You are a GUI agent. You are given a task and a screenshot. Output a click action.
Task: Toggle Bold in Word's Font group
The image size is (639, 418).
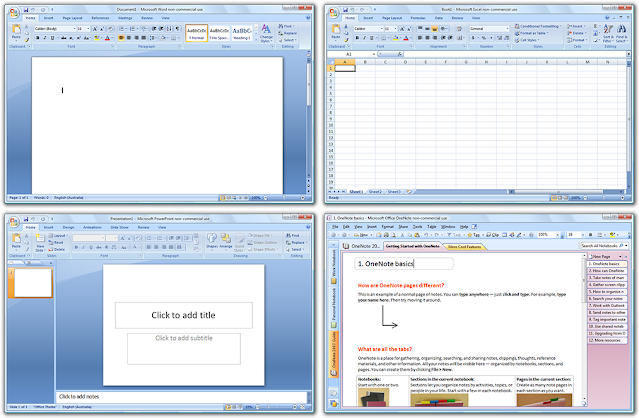(37, 38)
